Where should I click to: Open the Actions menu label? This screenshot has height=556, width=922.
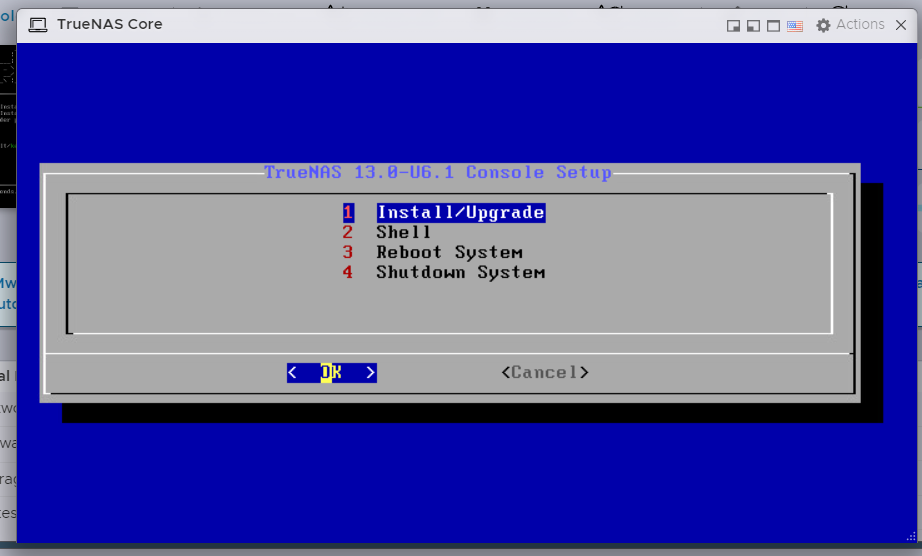(x=860, y=24)
